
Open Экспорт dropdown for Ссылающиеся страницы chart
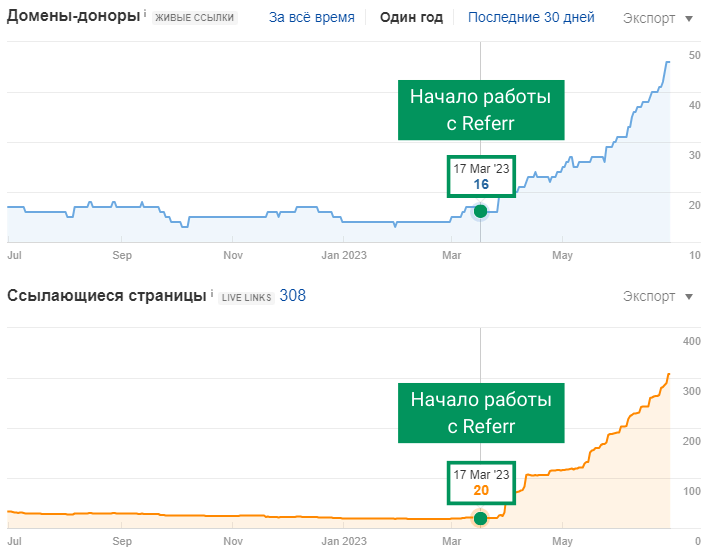click(657, 296)
